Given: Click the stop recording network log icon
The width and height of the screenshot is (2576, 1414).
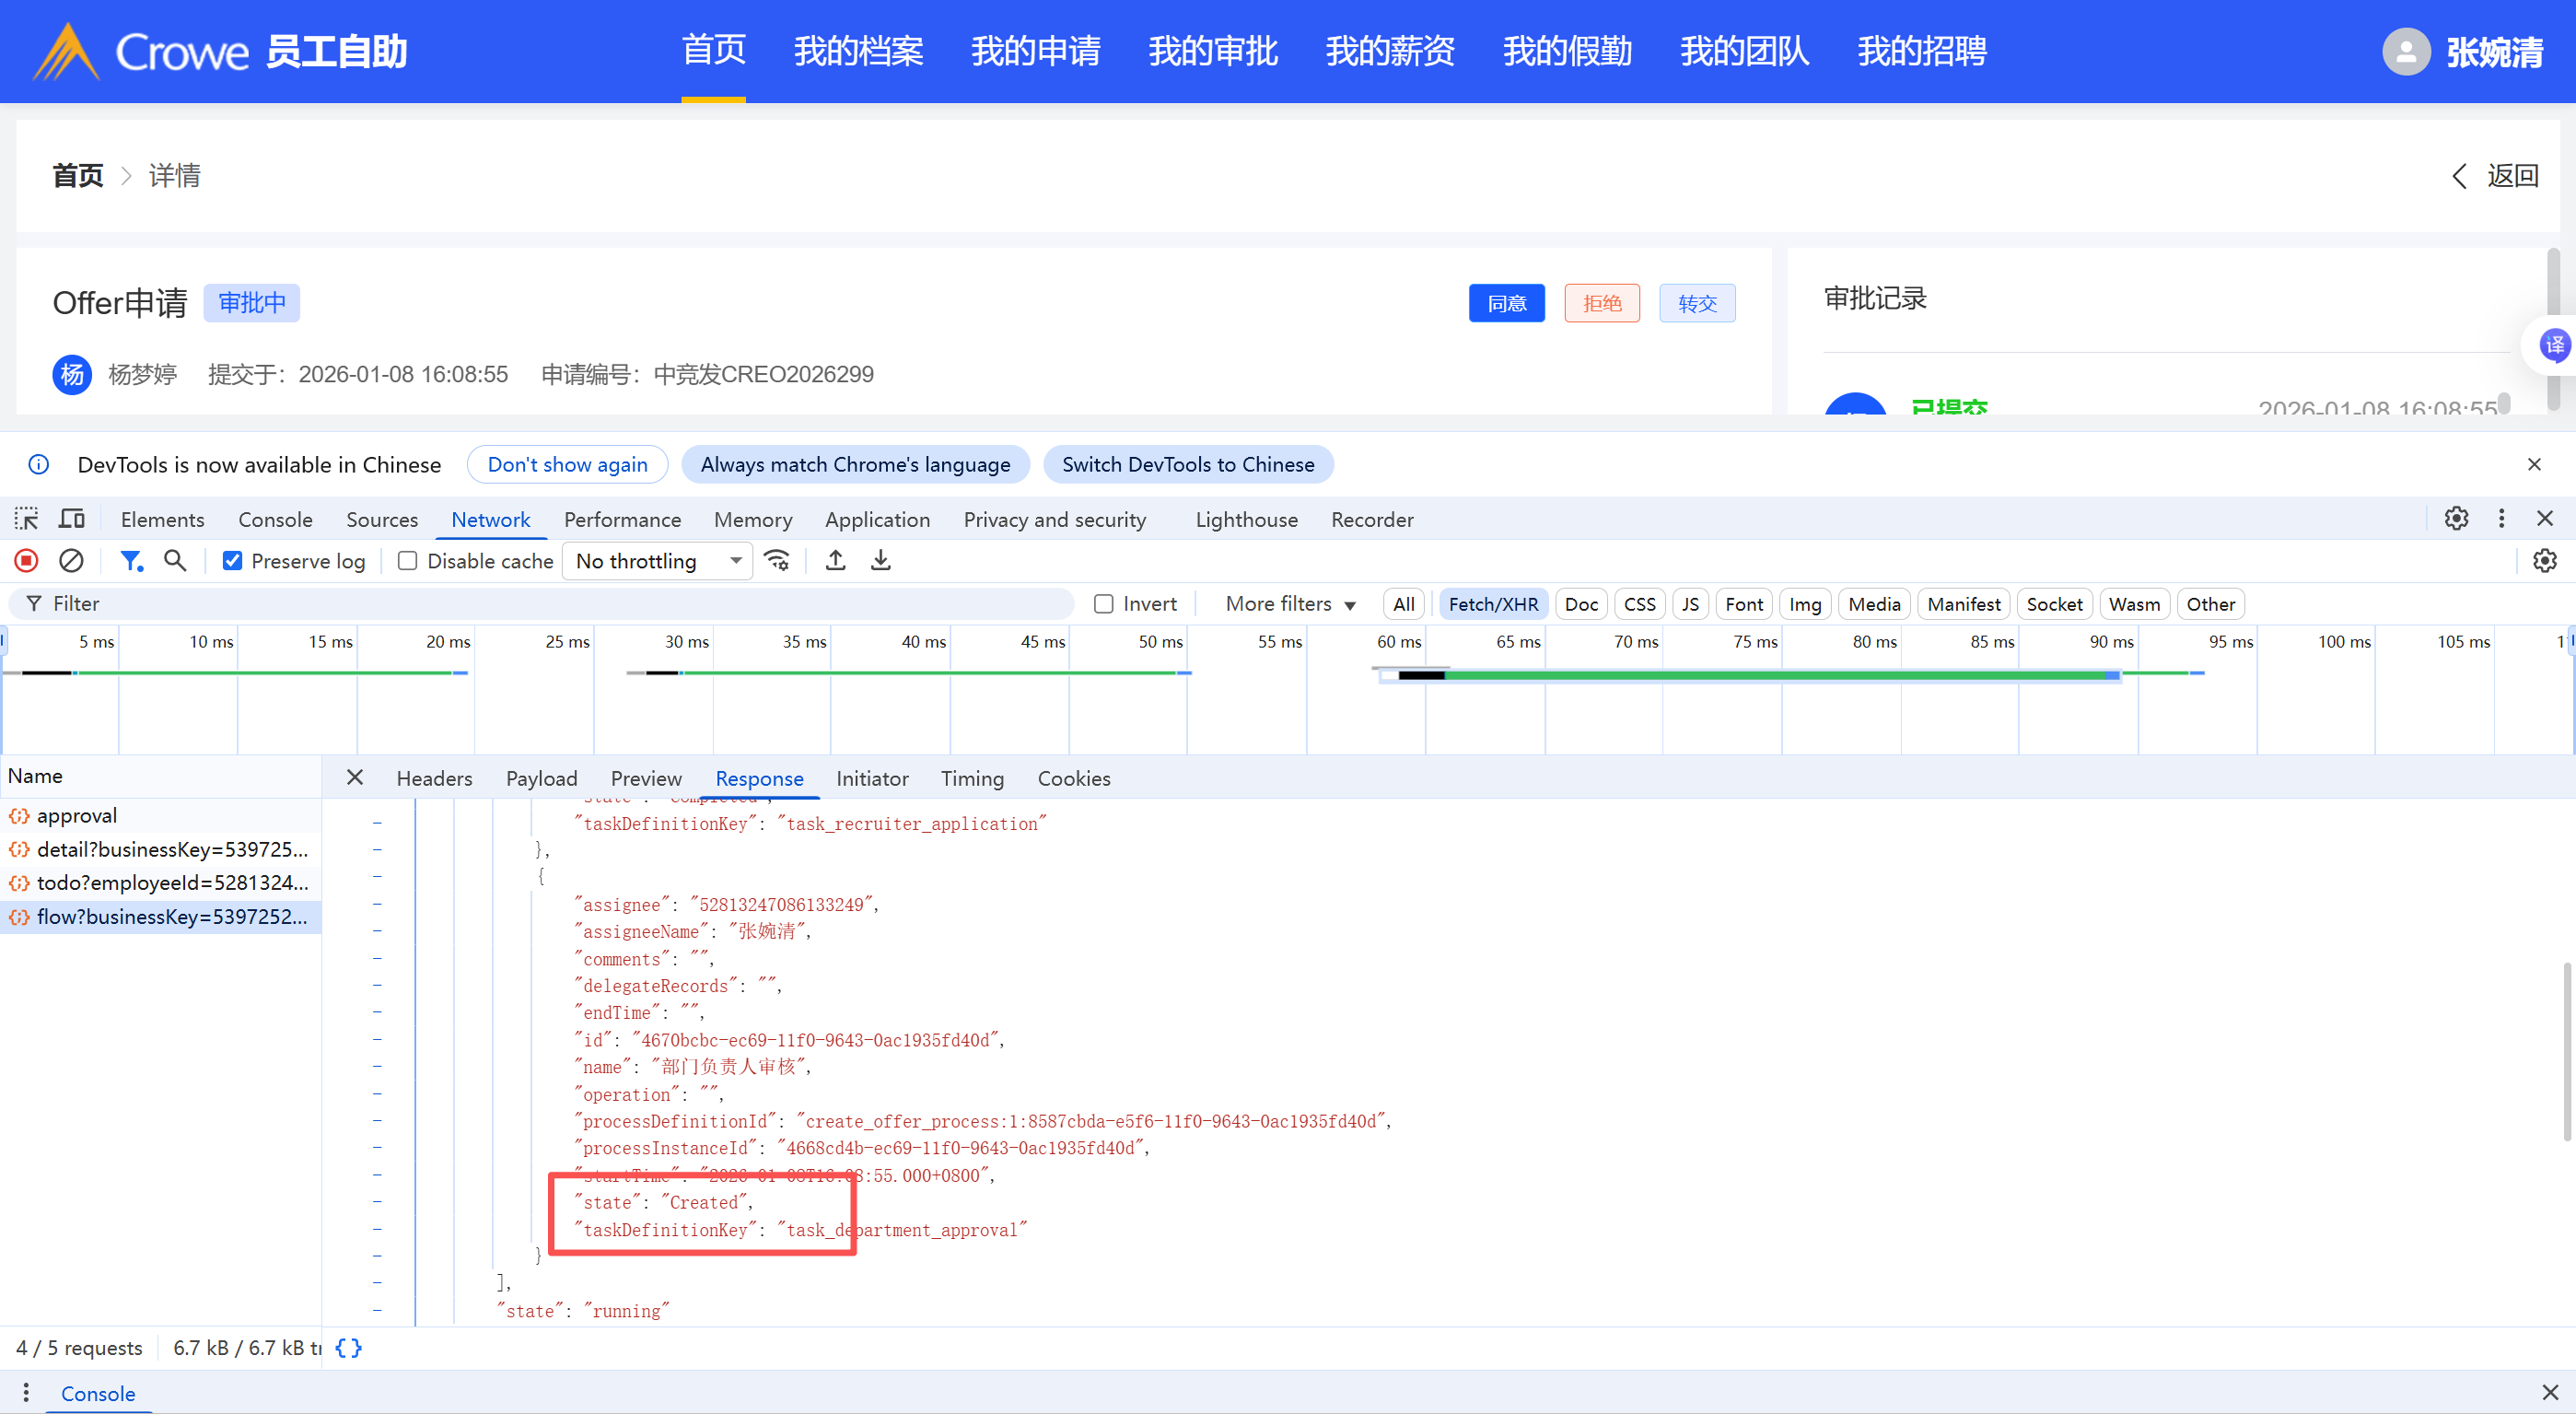Looking at the screenshot, I should pyautogui.click(x=27, y=561).
